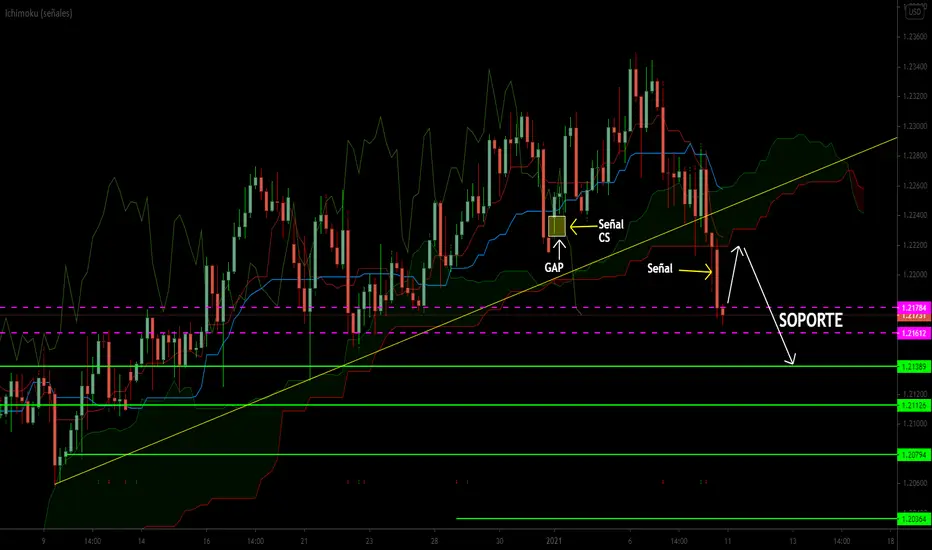This screenshot has width=932, height=550.
Task: Click the magenta 1.21784 price label
Action: 914,308
